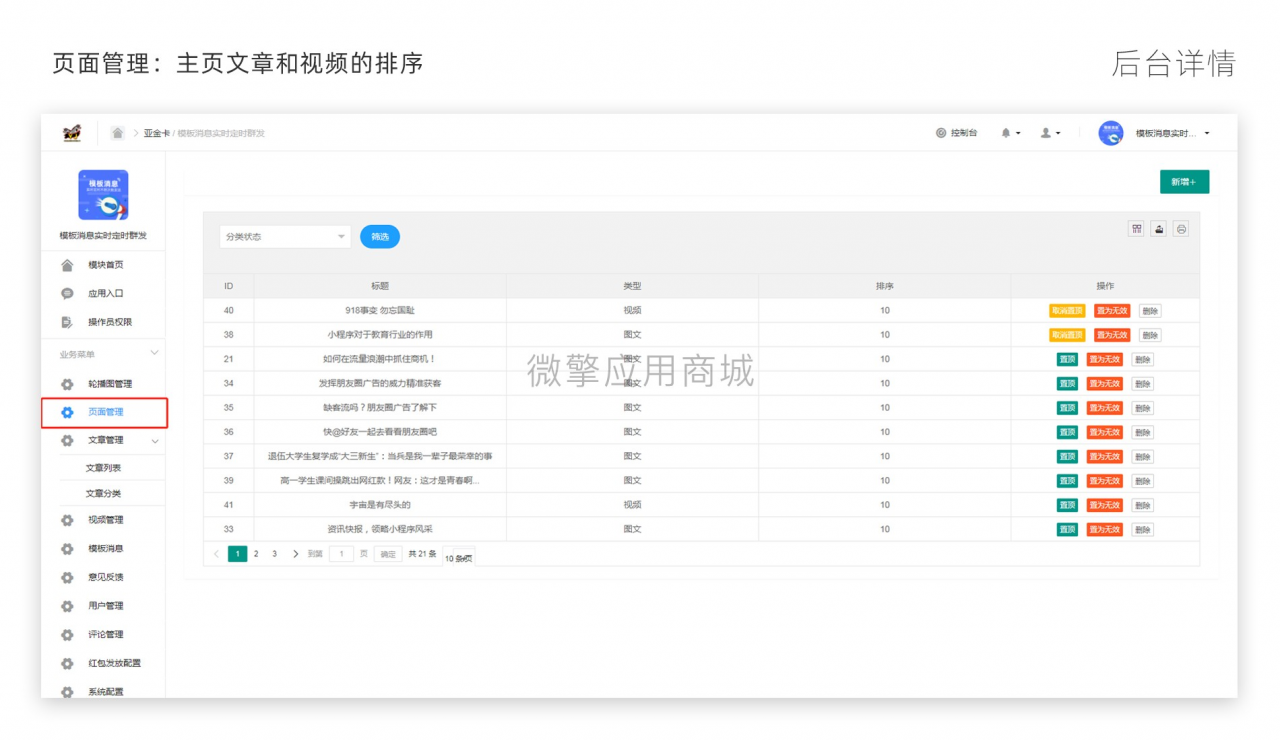The width and height of the screenshot is (1280, 741).
Task: Open the user profile icon menu
Action: 1050,133
